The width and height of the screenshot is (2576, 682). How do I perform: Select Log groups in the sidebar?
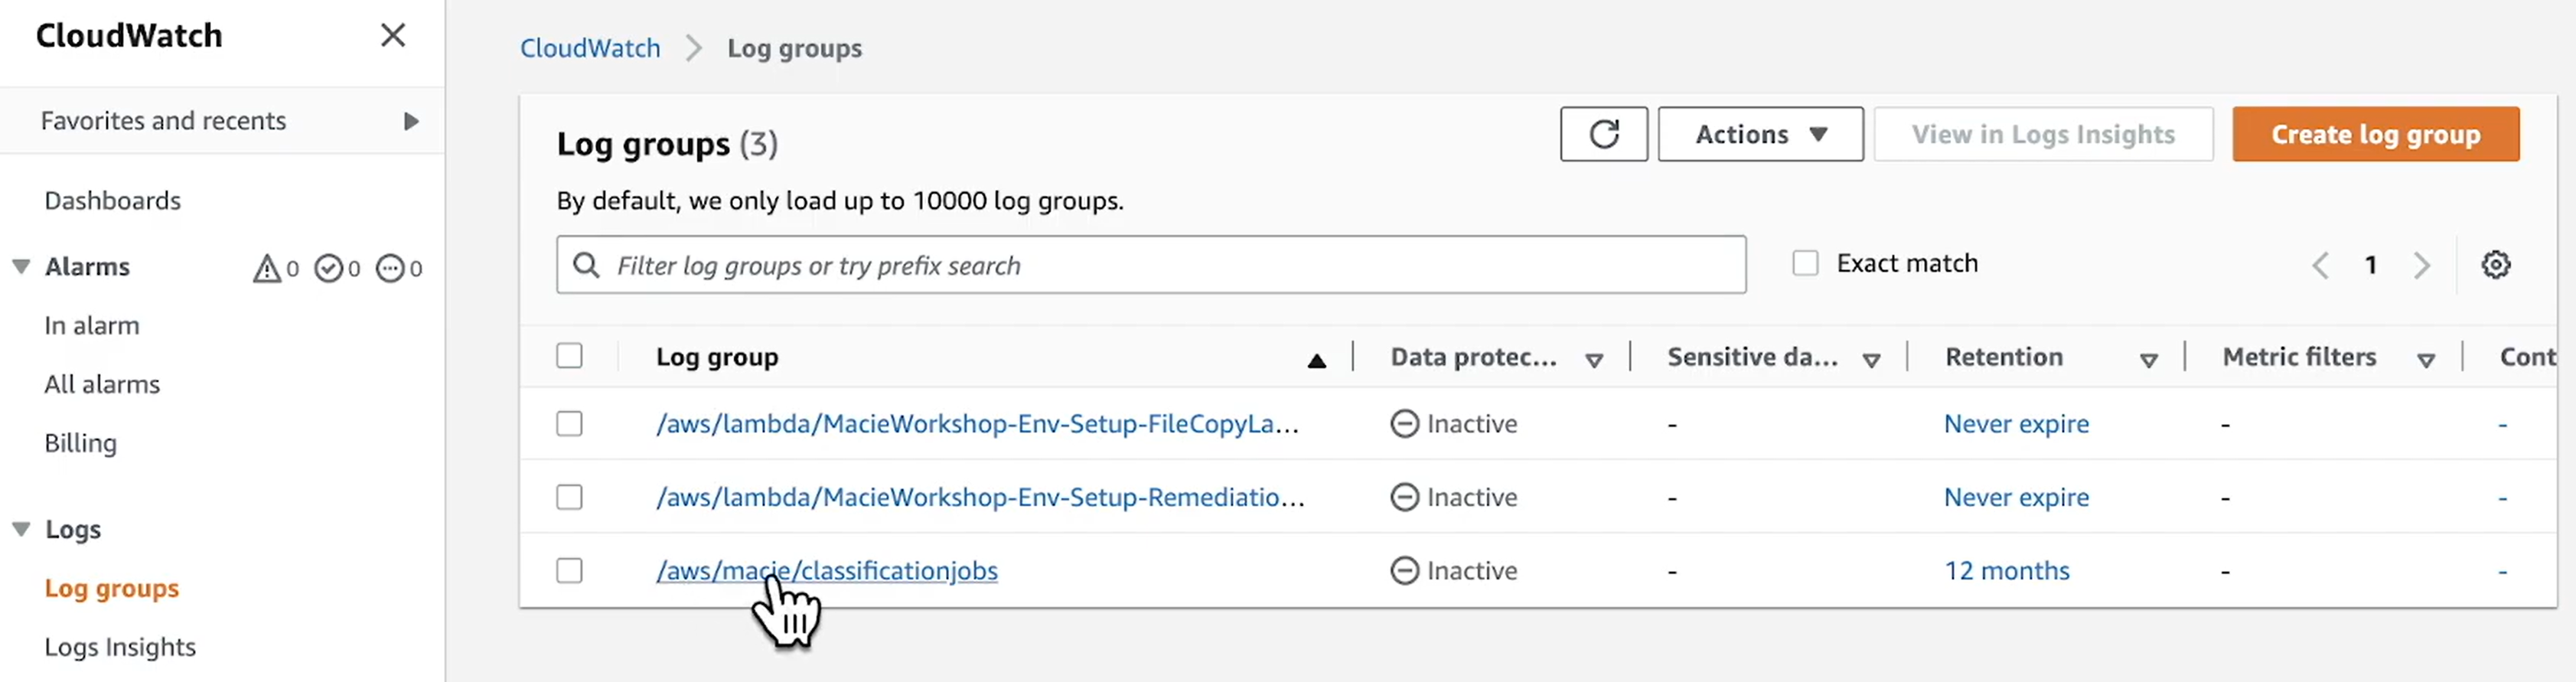point(112,588)
